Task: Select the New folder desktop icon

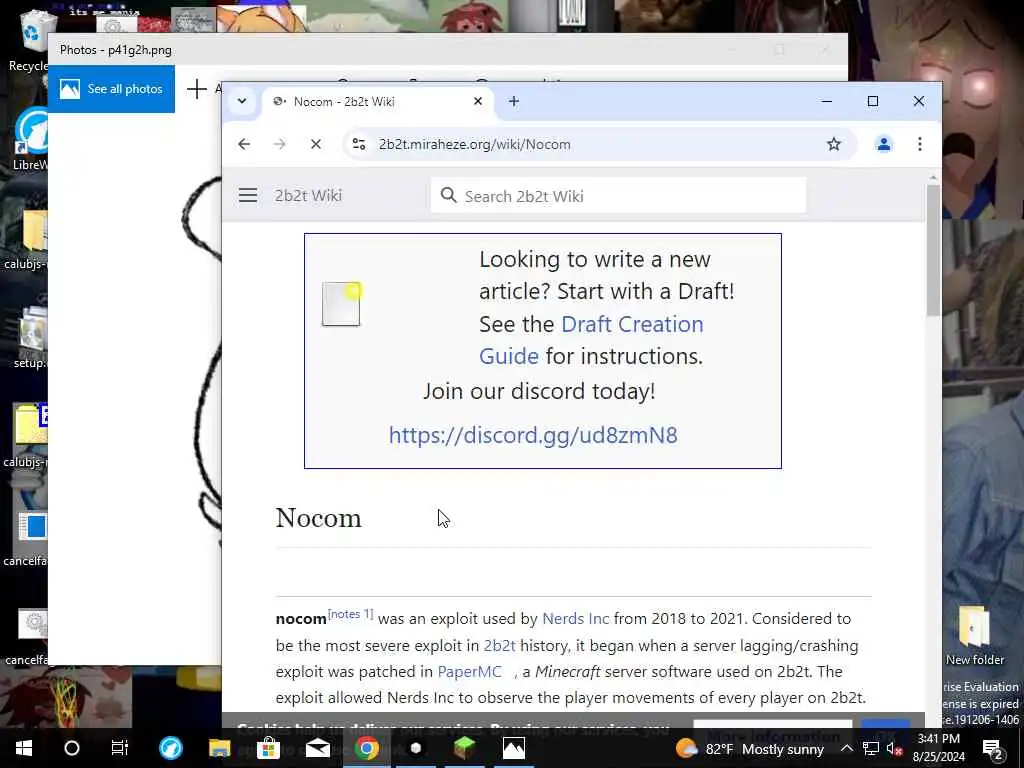Action: click(974, 635)
